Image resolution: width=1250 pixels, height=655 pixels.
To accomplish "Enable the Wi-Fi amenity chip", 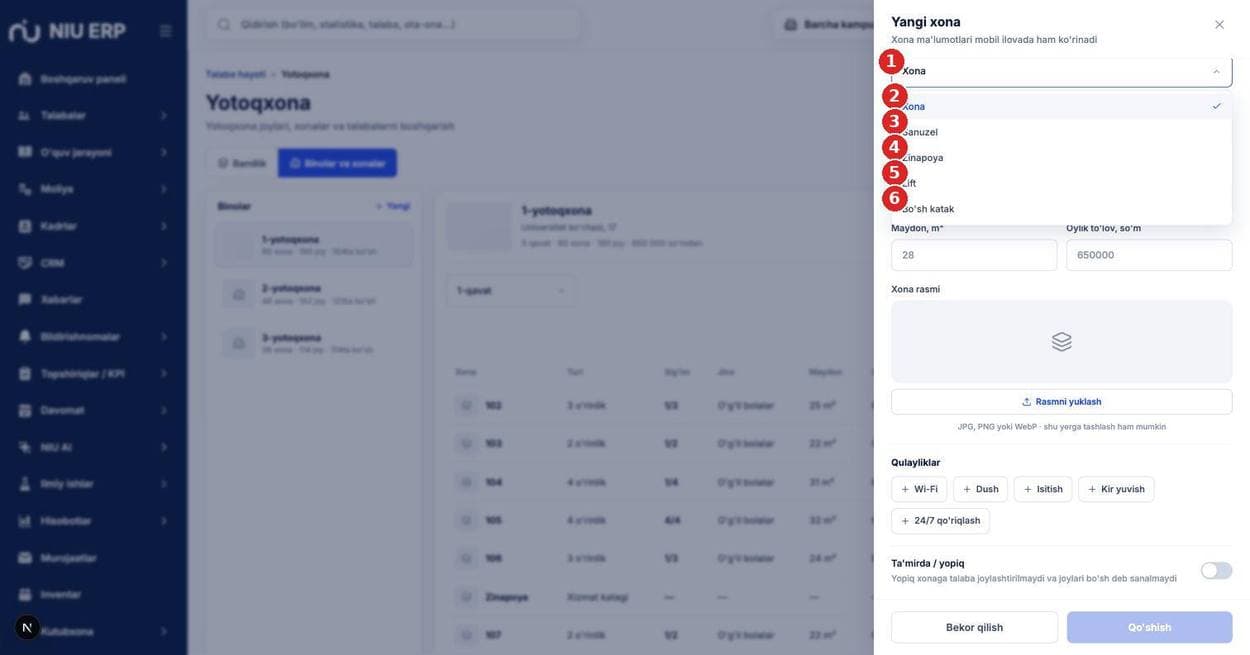I will tap(919, 490).
